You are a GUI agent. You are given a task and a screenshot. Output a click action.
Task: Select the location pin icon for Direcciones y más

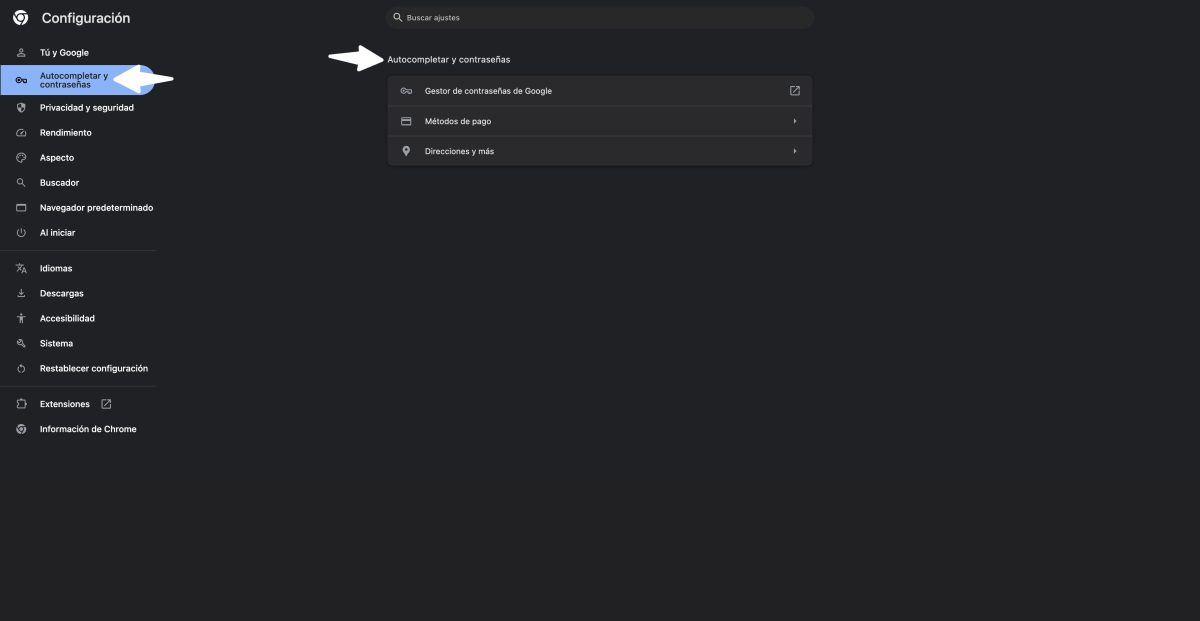(x=406, y=150)
